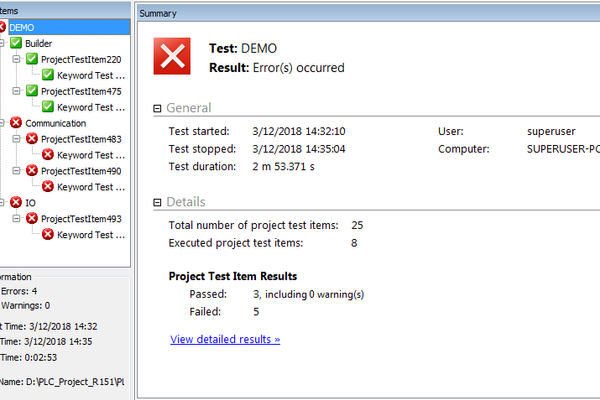Select Keyword Test under ProjectTestItem490
The height and width of the screenshot is (400, 600).
(x=91, y=187)
